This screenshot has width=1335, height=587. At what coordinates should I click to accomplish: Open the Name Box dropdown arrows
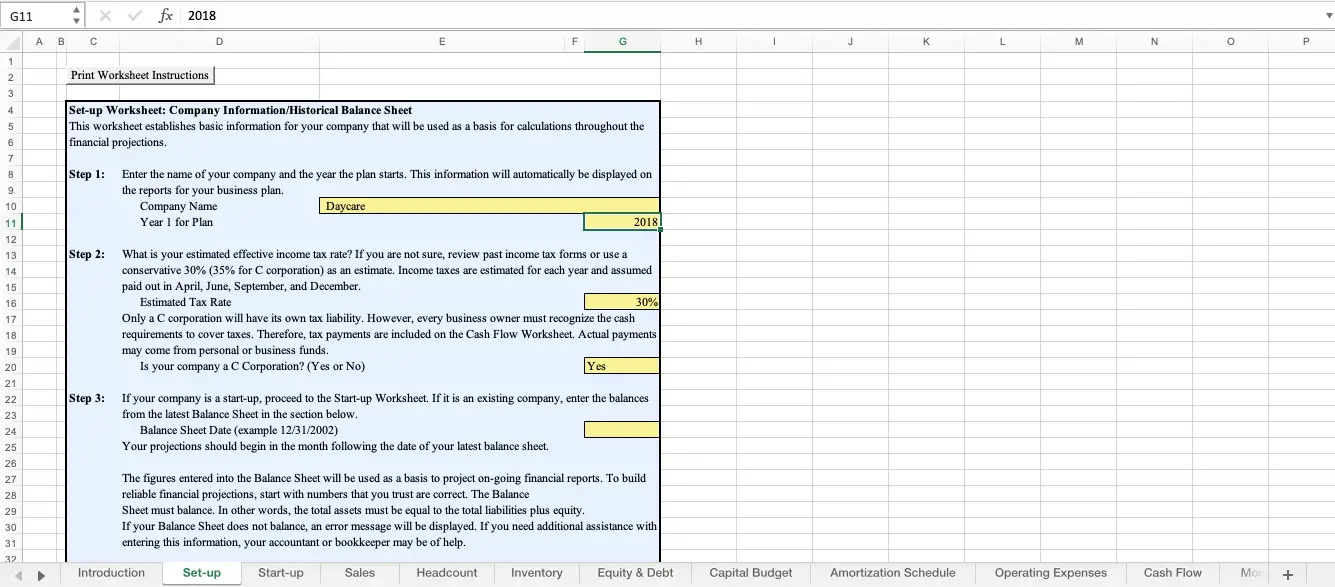77,15
